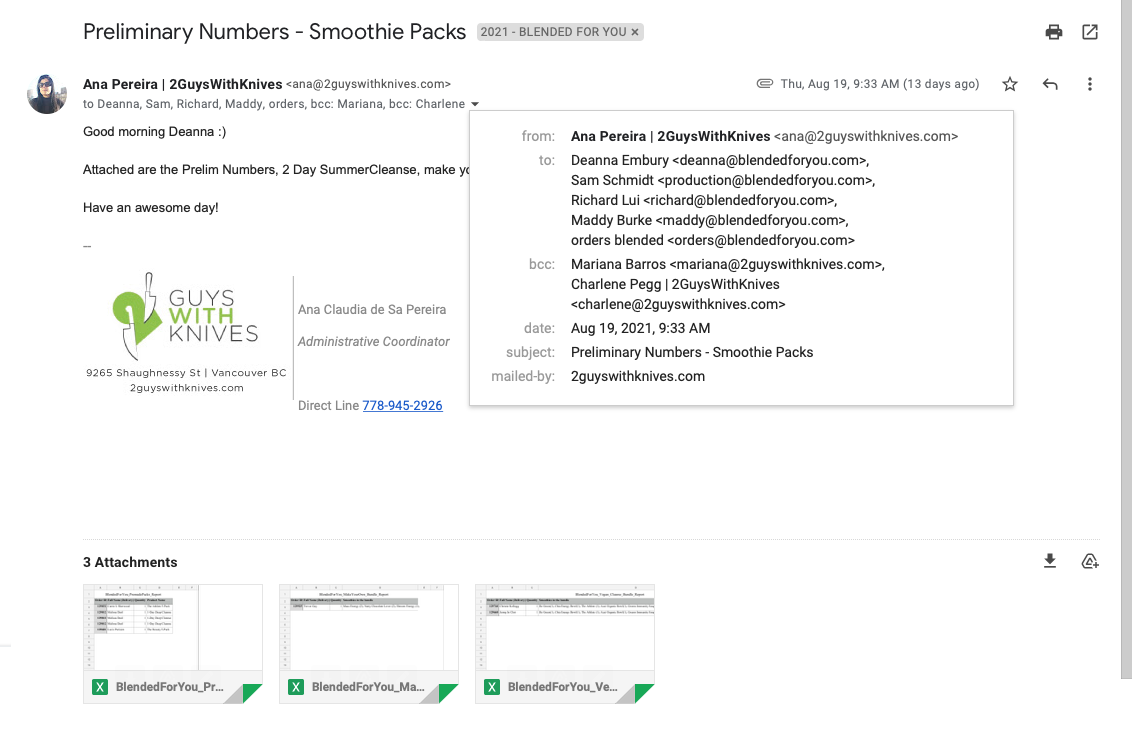This screenshot has width=1132, height=730.
Task: Download all attachments
Action: (x=1050, y=561)
